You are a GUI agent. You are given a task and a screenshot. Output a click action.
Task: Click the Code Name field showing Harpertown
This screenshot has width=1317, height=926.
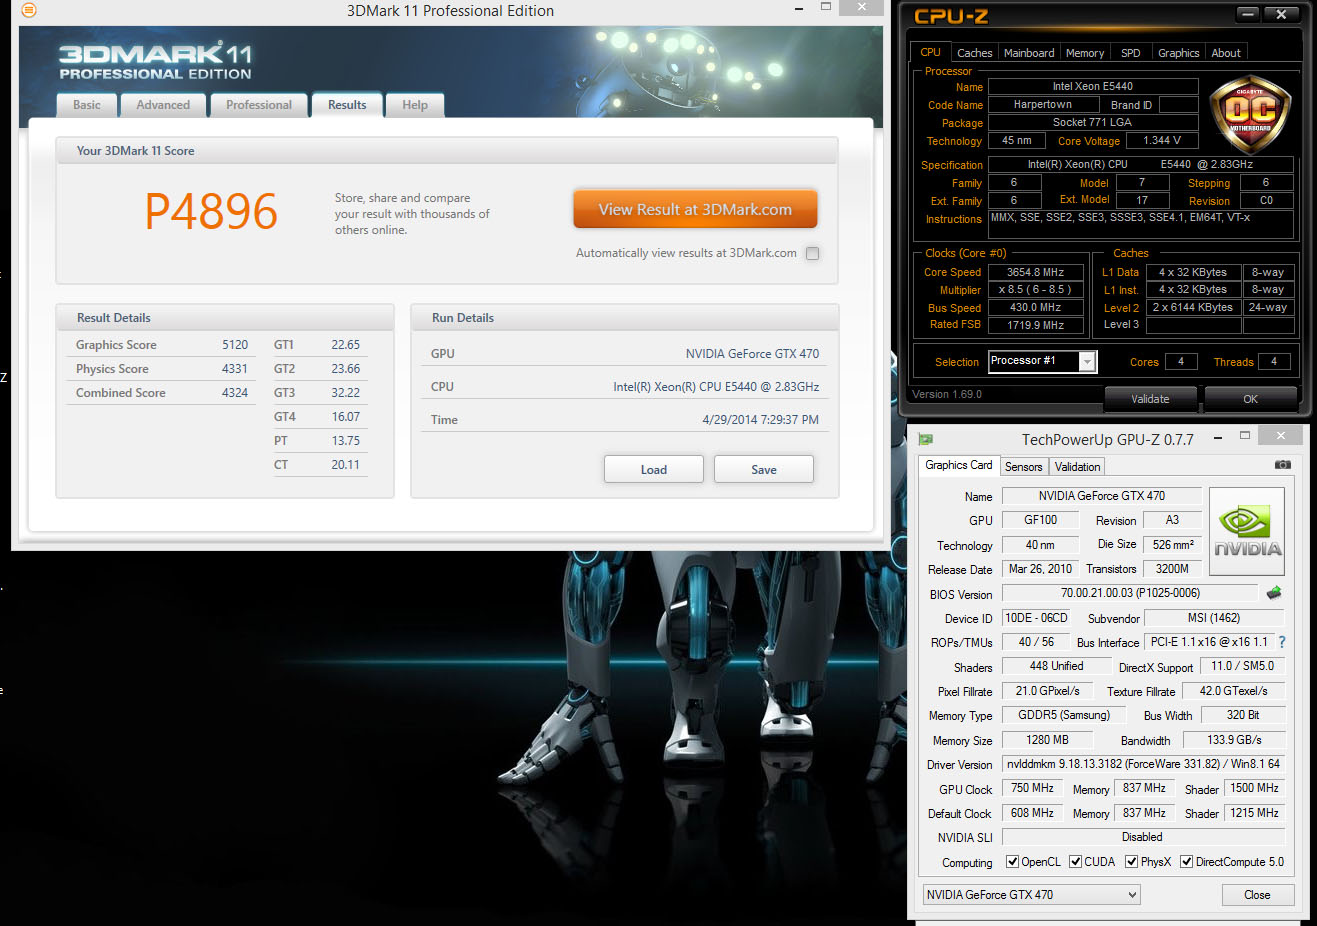tap(1043, 104)
